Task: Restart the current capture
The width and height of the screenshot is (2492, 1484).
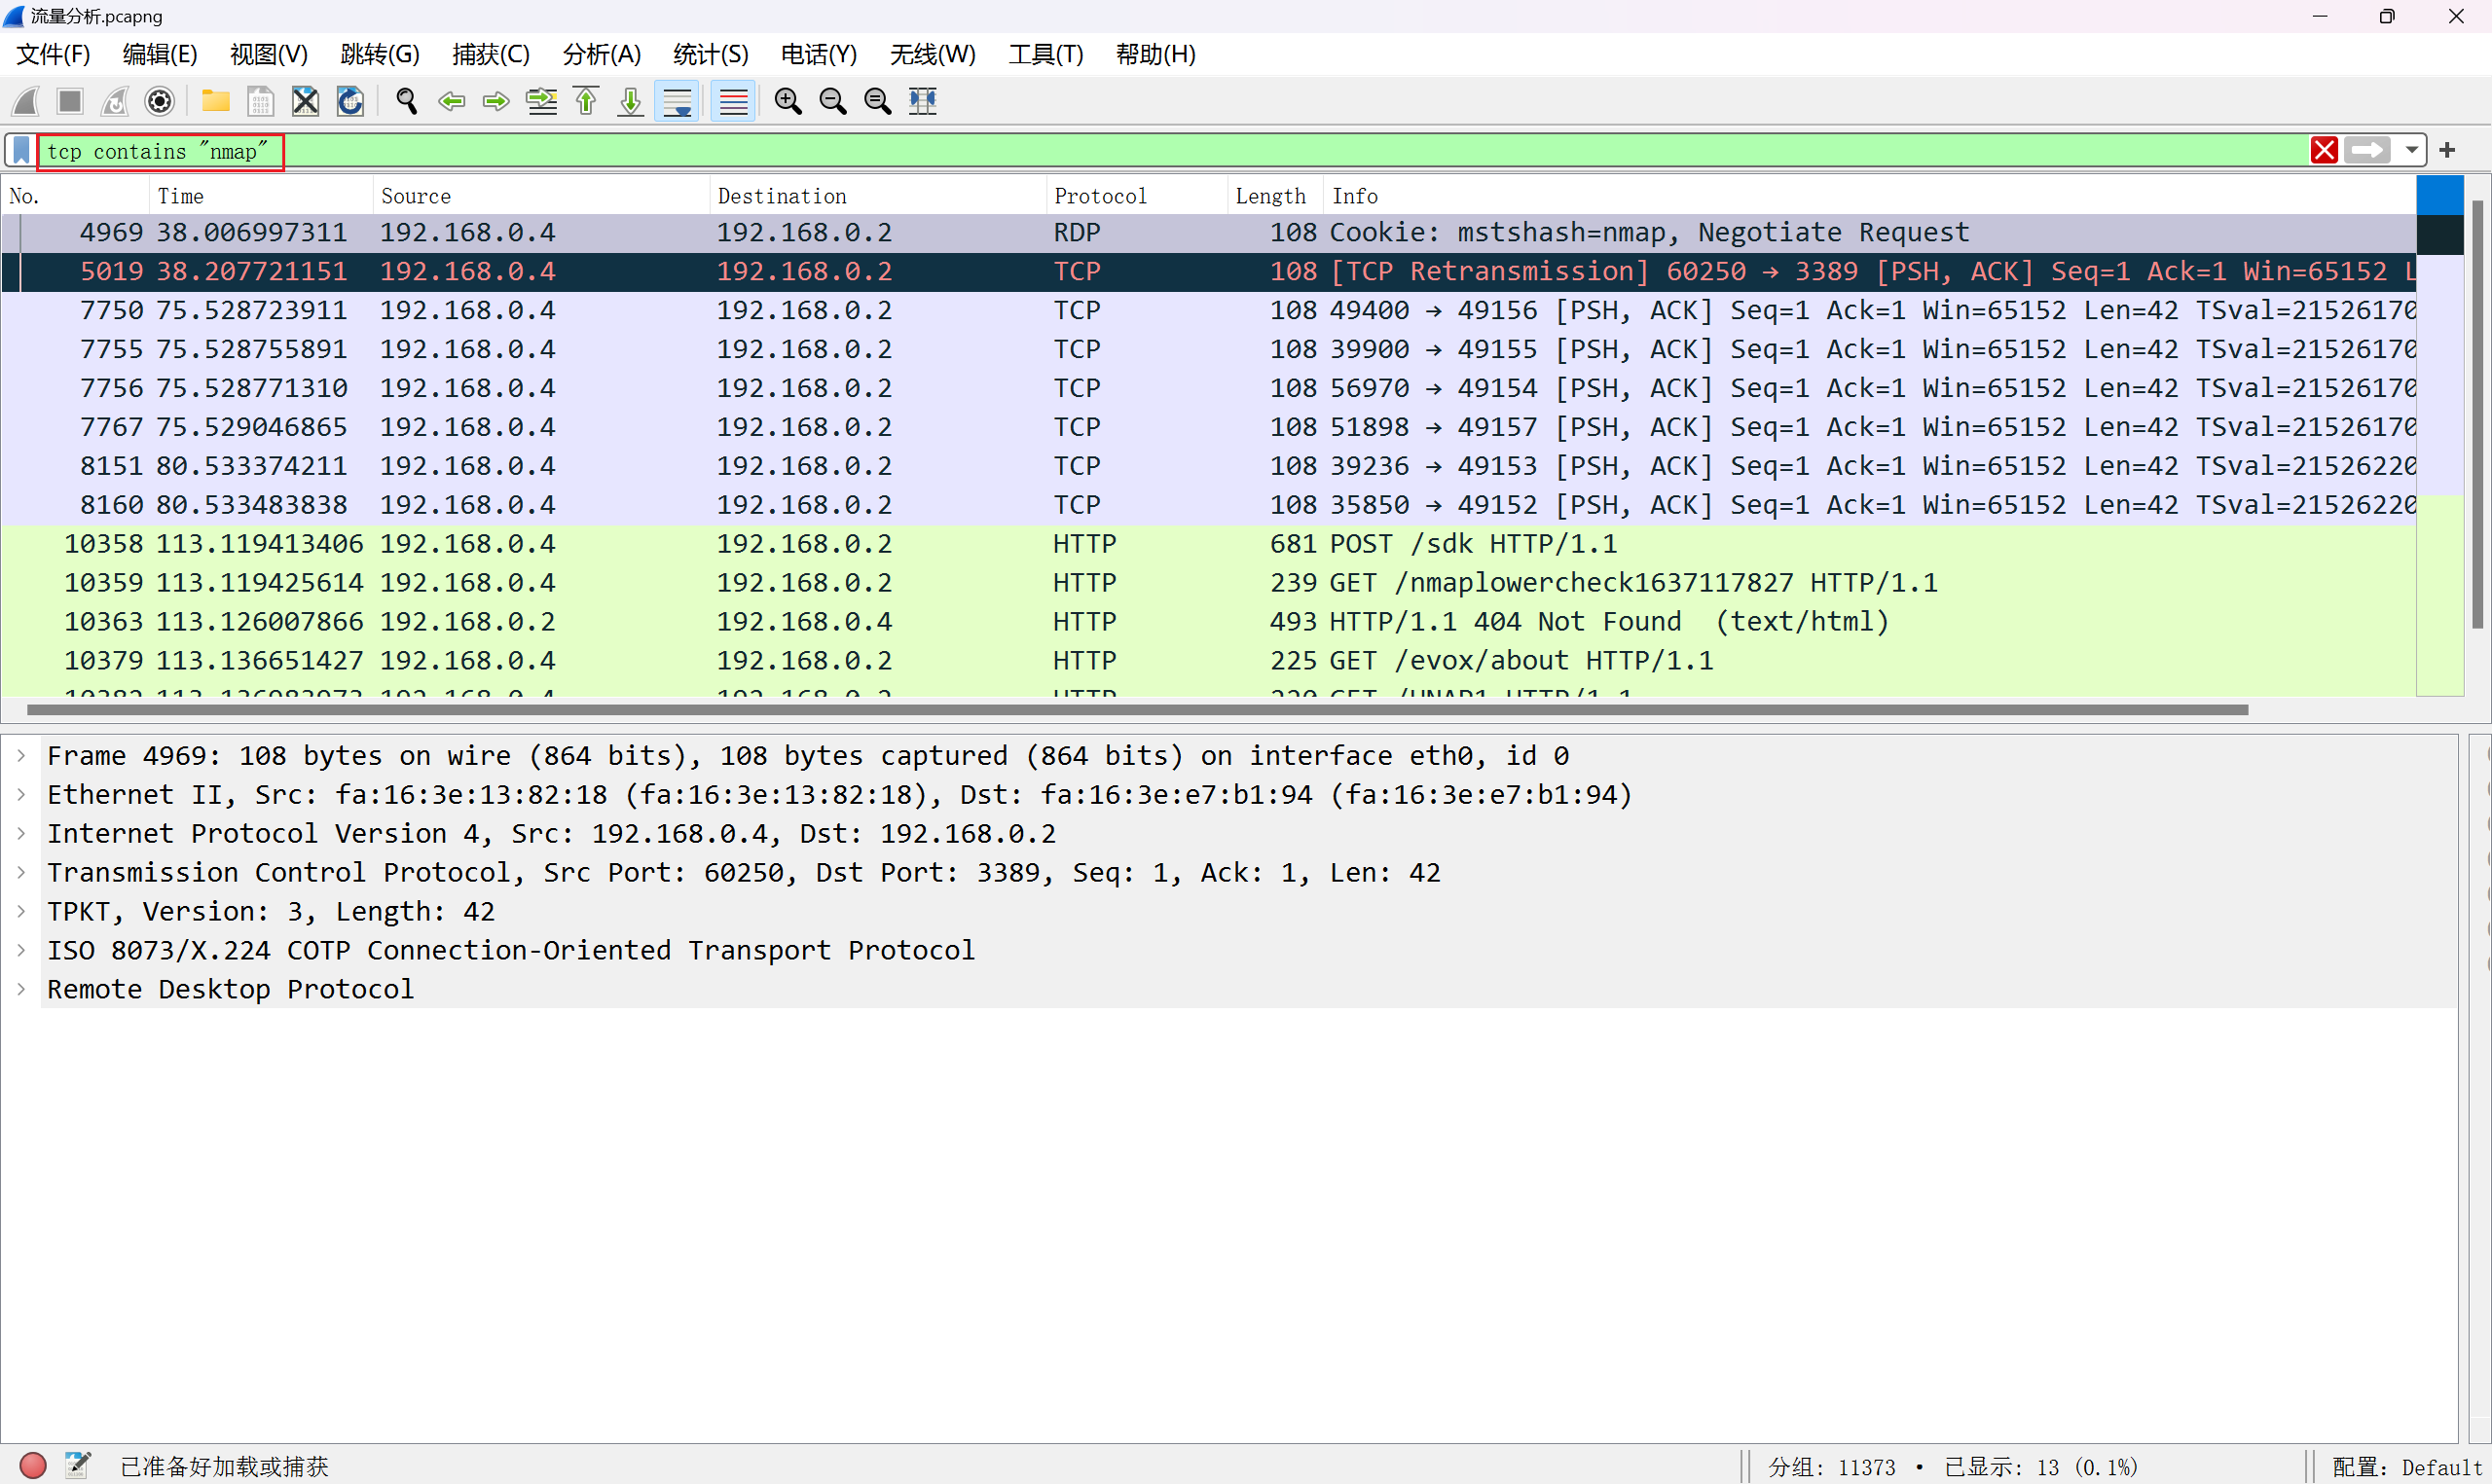Action: click(115, 101)
